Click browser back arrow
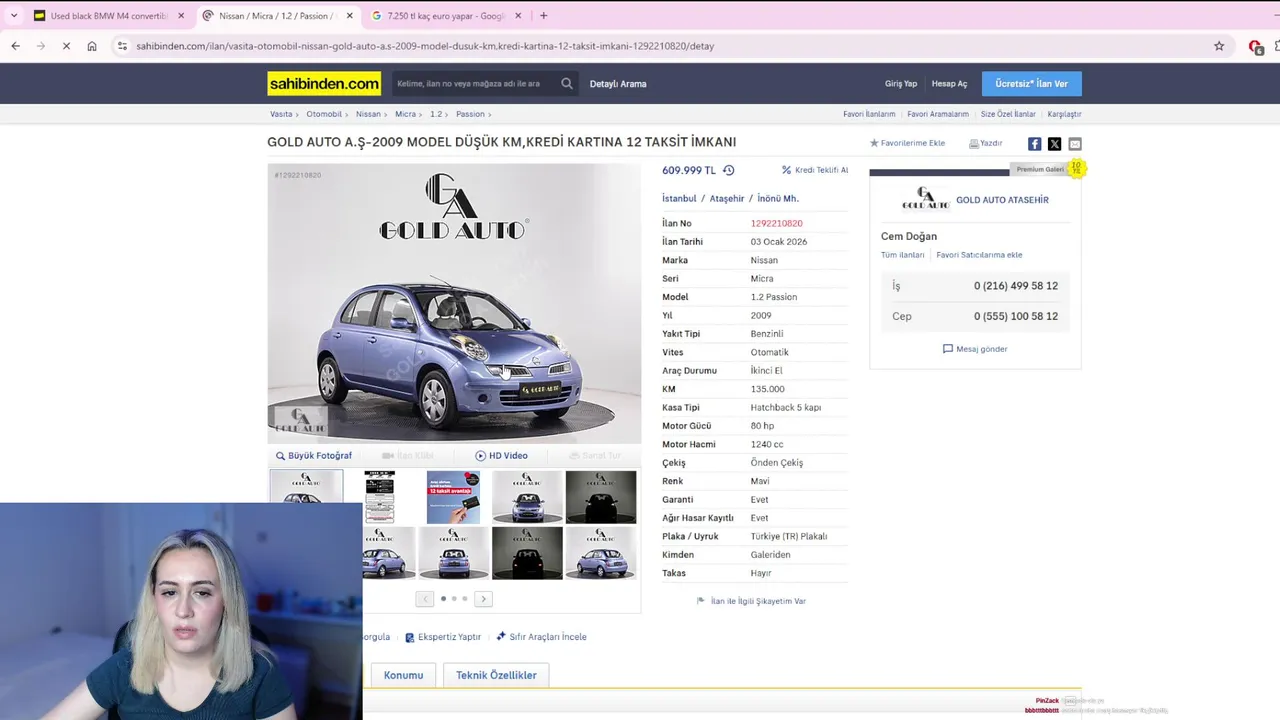Viewport: 1280px width, 720px height. point(15,46)
